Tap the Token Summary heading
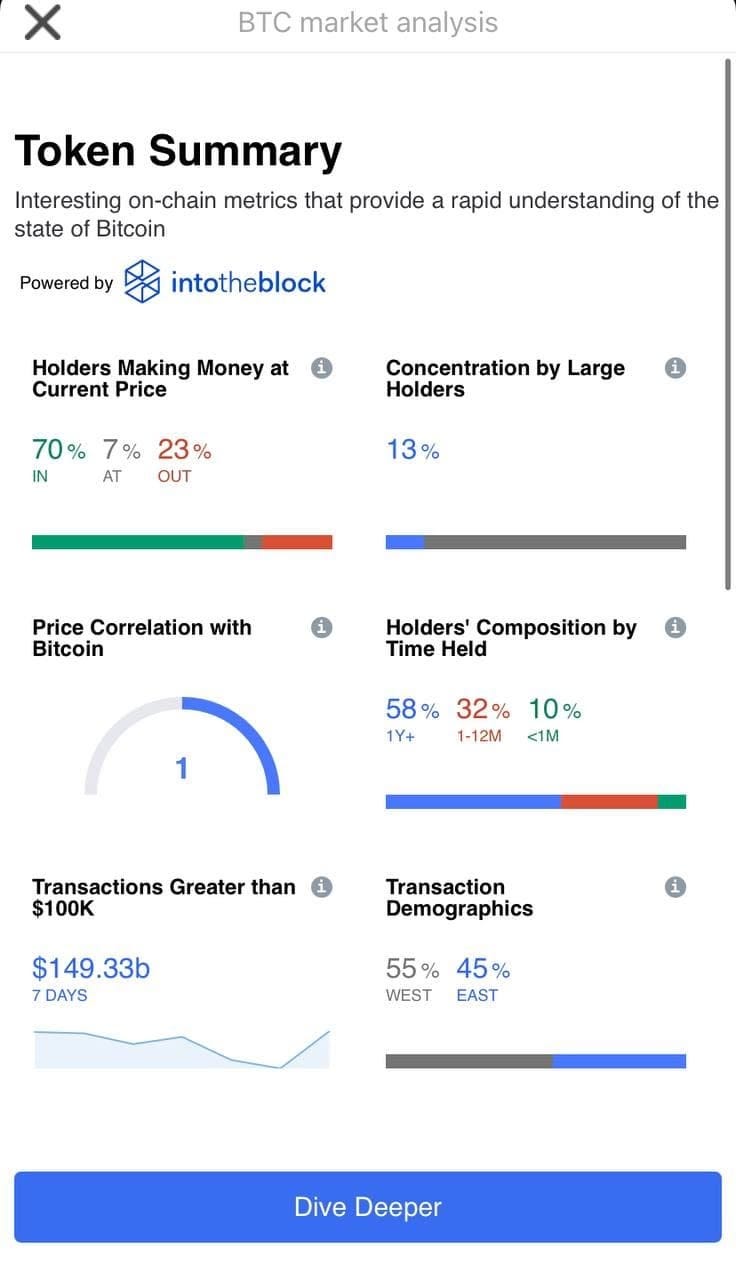Screen dimensions: 736x1280 coord(178,151)
